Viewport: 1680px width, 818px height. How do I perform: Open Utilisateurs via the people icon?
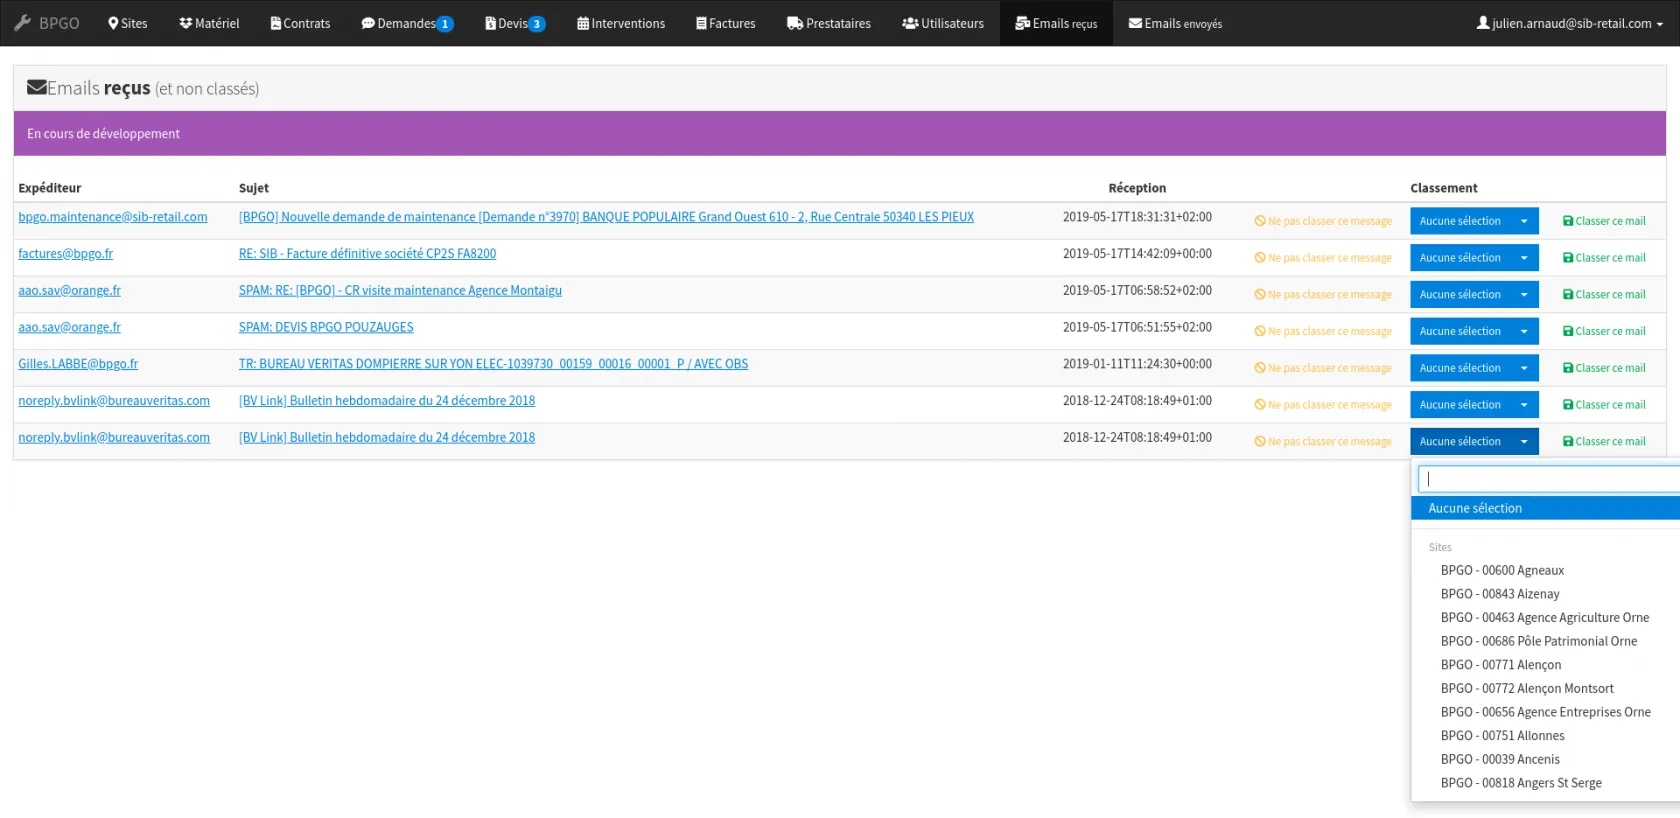(910, 23)
